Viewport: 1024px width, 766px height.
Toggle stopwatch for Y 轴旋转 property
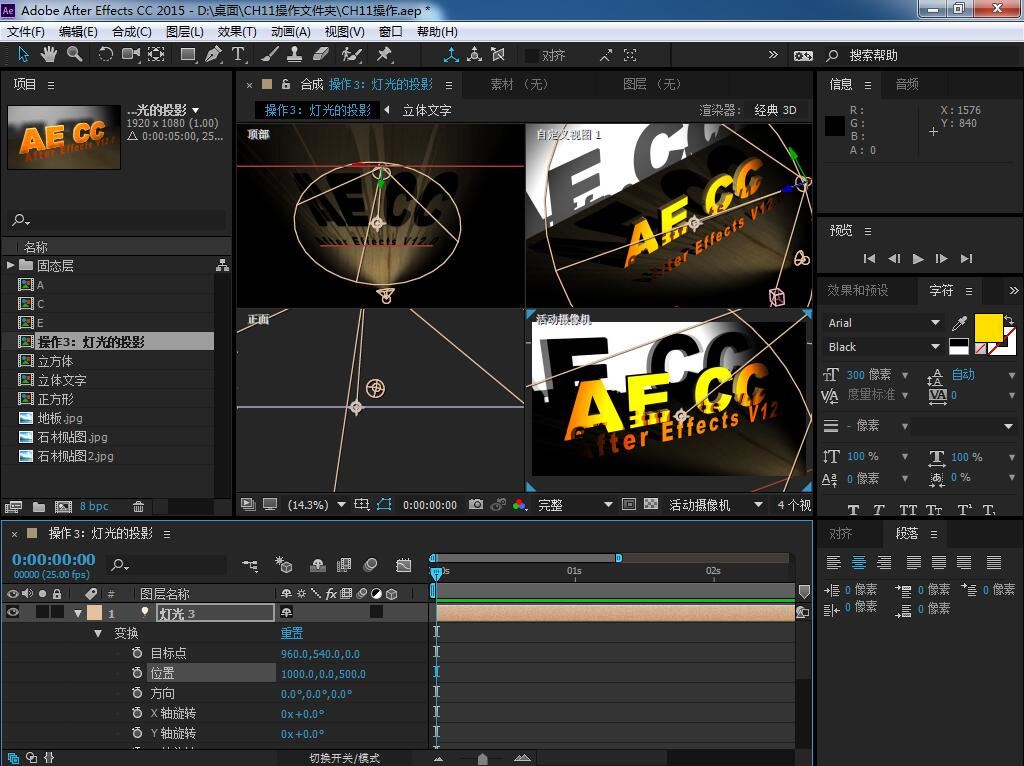(137, 733)
